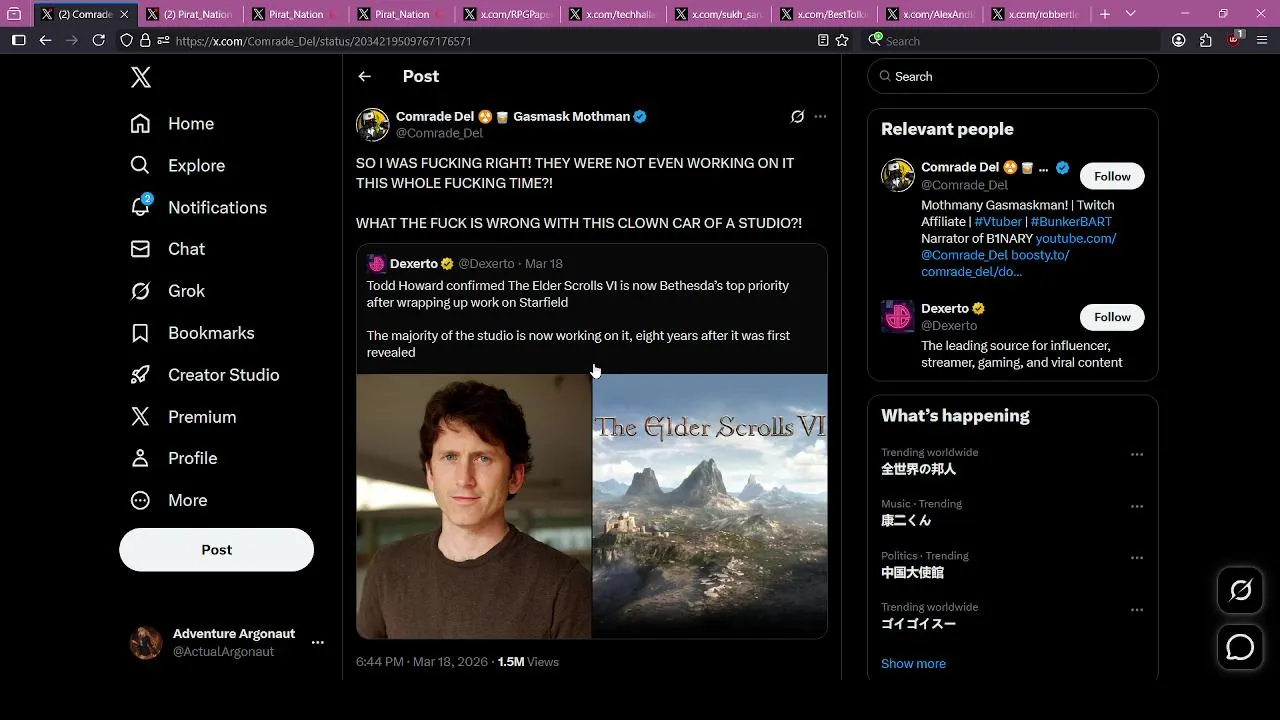Open the Explore page
The width and height of the screenshot is (1280, 720).
point(177,166)
